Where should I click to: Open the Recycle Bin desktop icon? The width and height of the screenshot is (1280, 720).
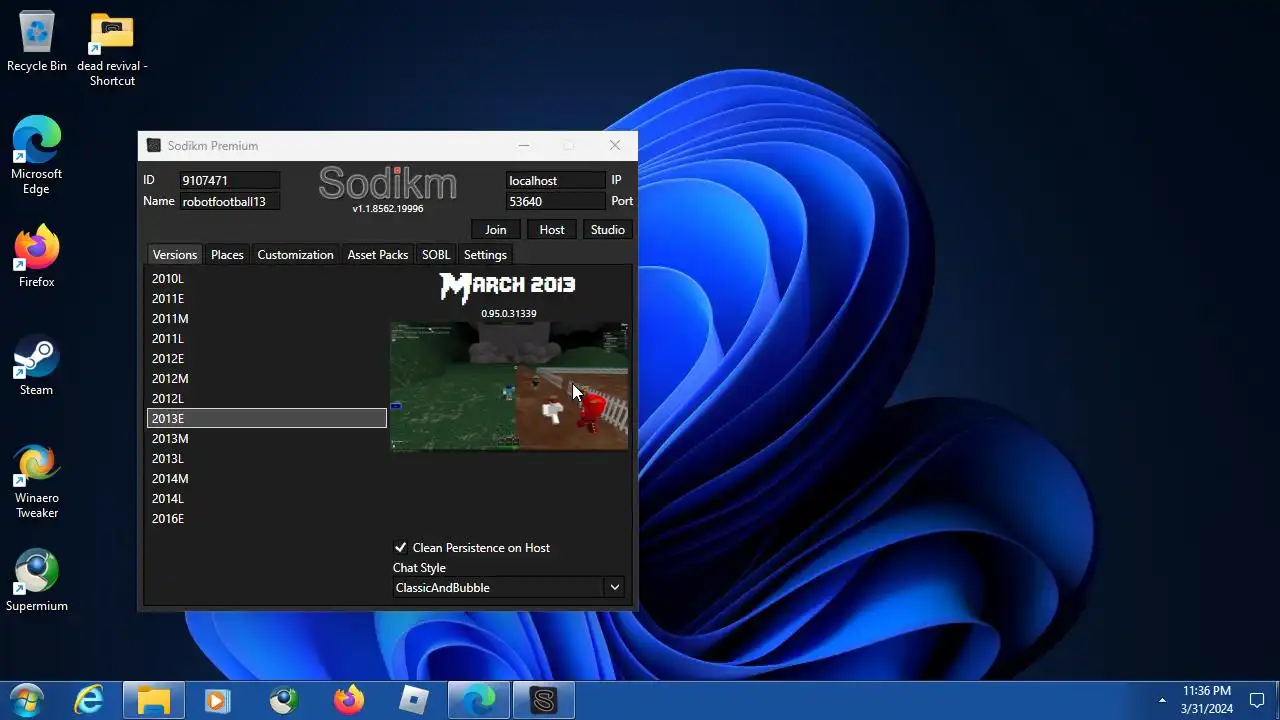(37, 42)
